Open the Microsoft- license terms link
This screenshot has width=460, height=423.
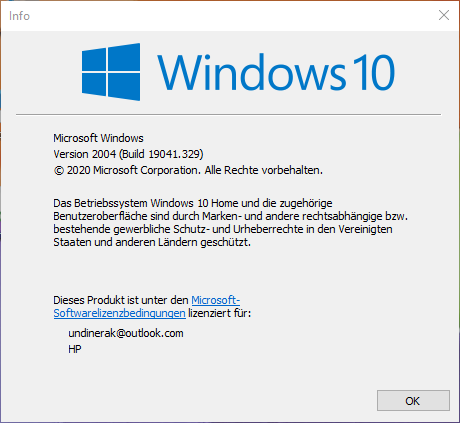click(x=215, y=300)
